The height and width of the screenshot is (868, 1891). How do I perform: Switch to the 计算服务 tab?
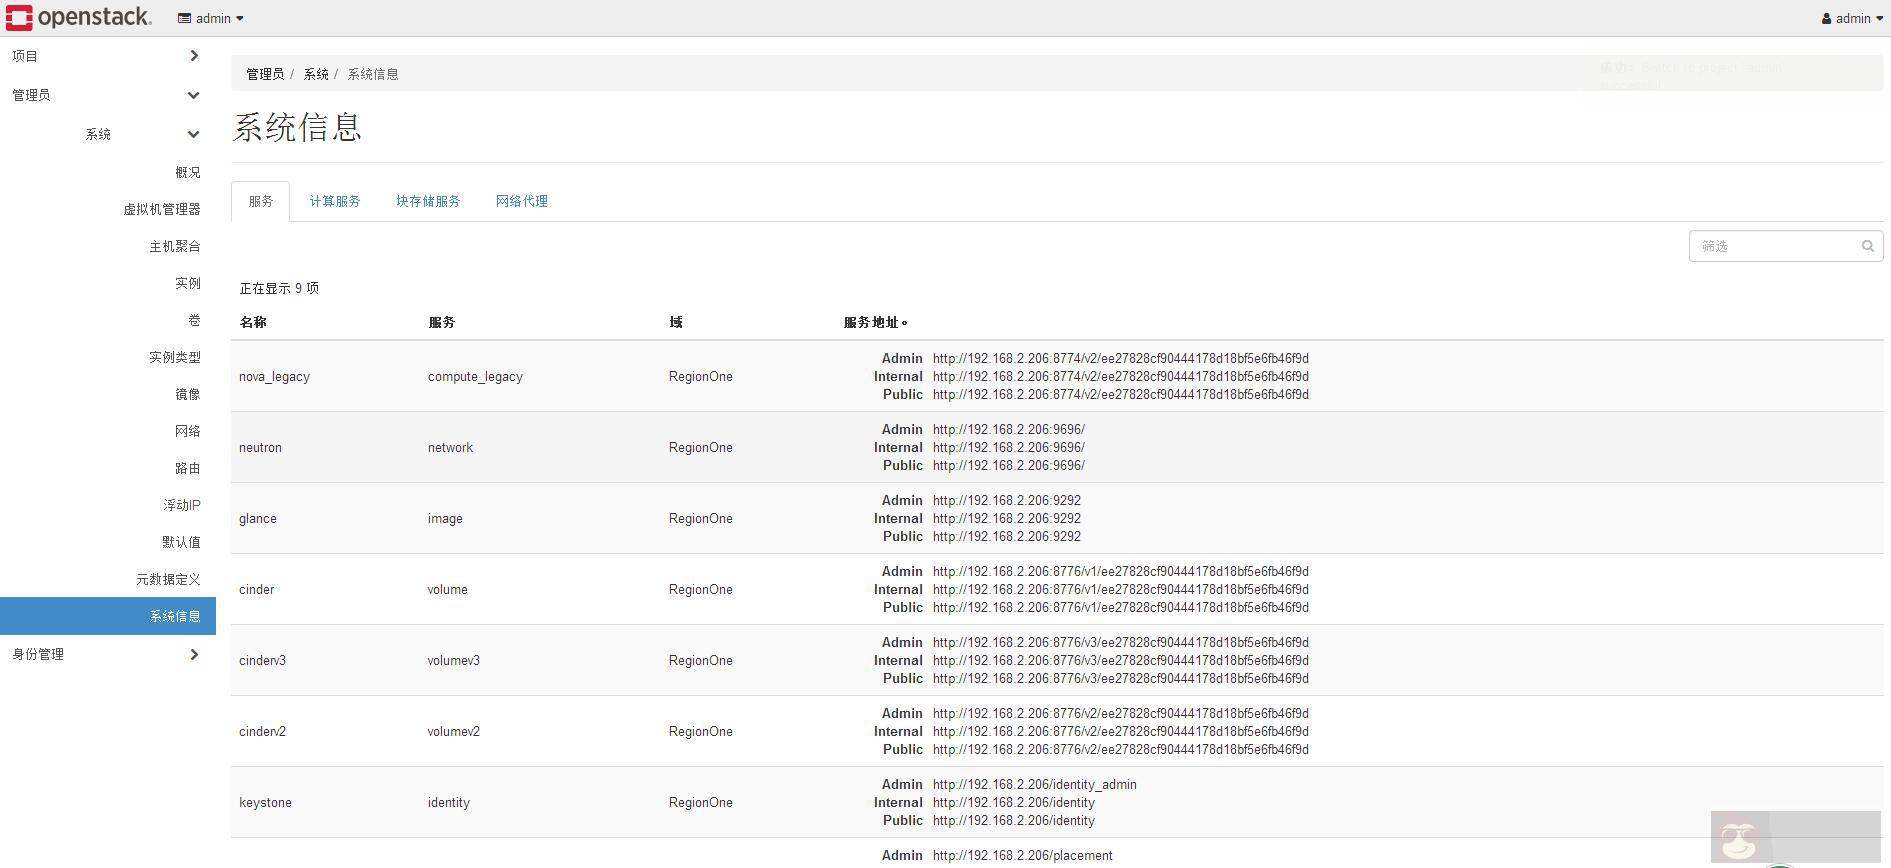pos(335,201)
